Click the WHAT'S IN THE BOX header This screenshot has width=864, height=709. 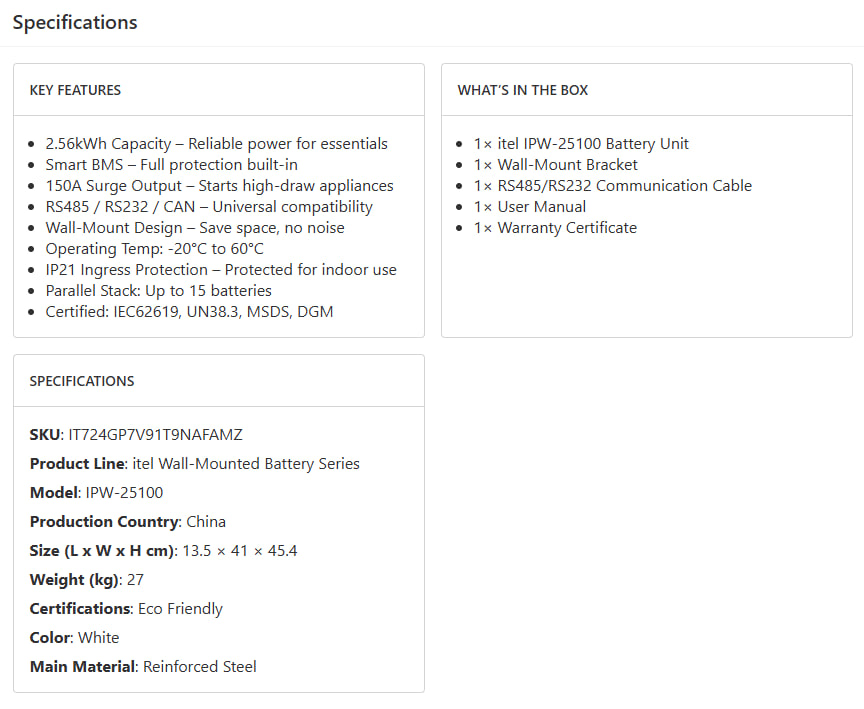(523, 90)
